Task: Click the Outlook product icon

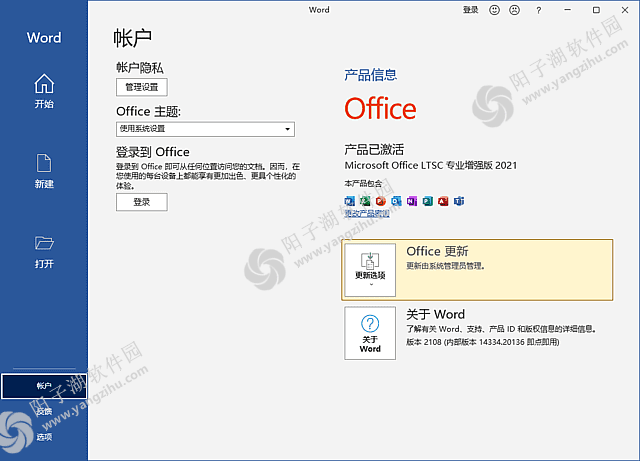Action: tap(396, 201)
